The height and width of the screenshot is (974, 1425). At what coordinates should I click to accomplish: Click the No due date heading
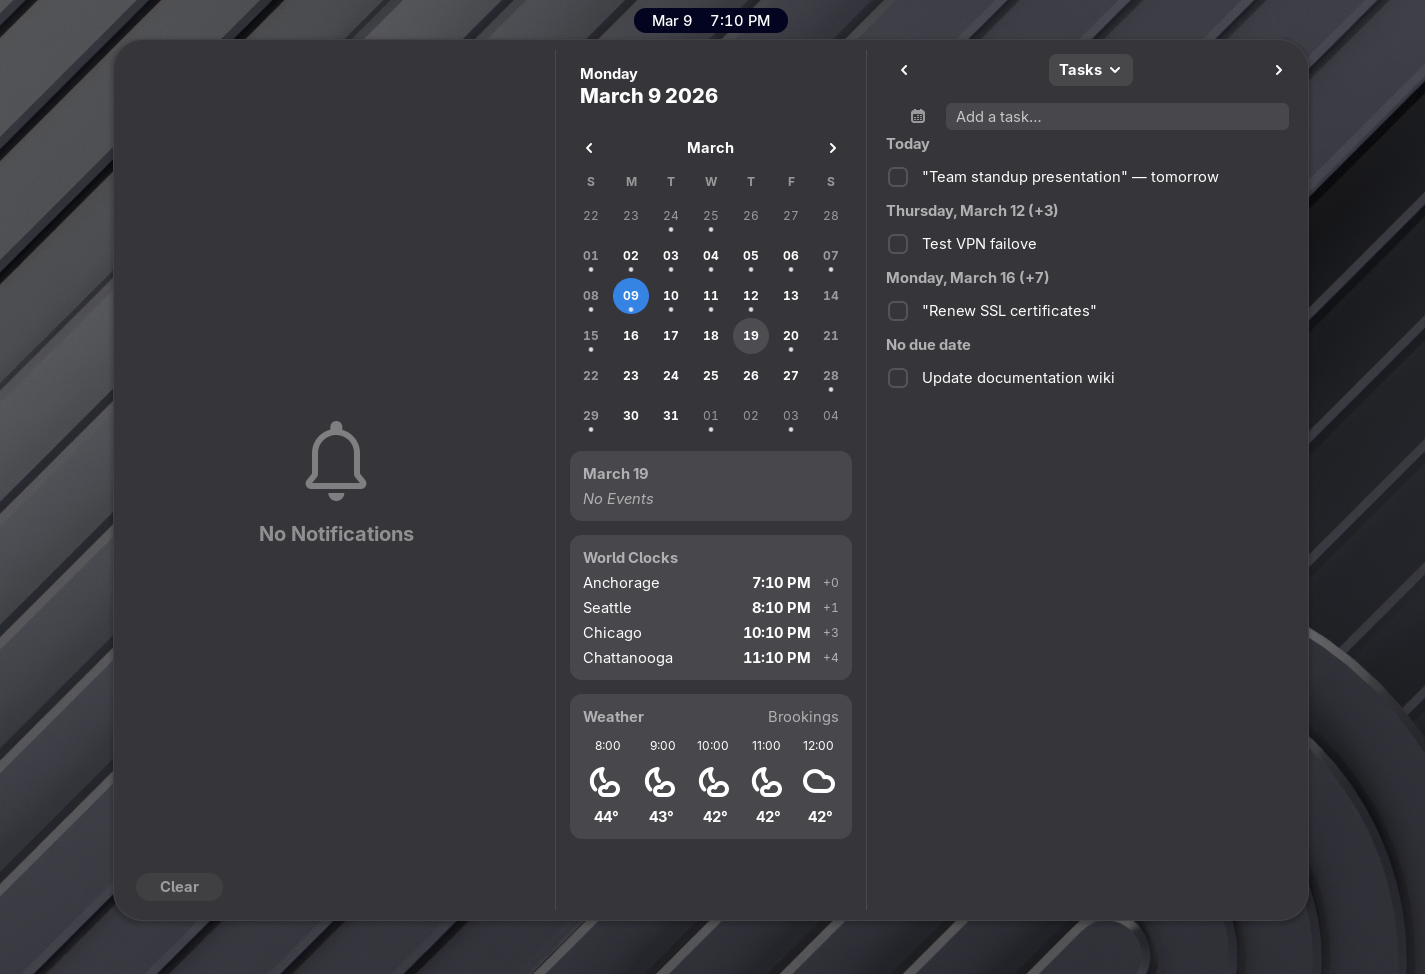[928, 345]
